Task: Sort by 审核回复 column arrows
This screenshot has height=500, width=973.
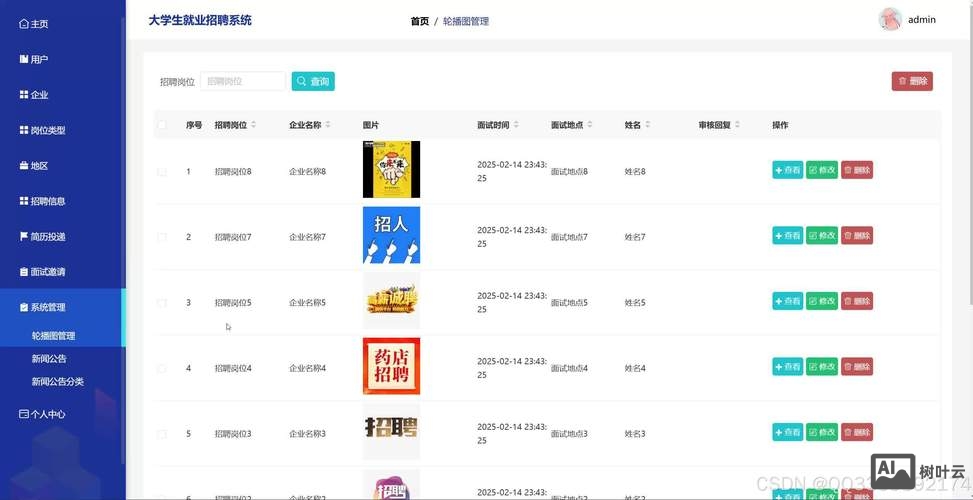Action: coord(737,125)
